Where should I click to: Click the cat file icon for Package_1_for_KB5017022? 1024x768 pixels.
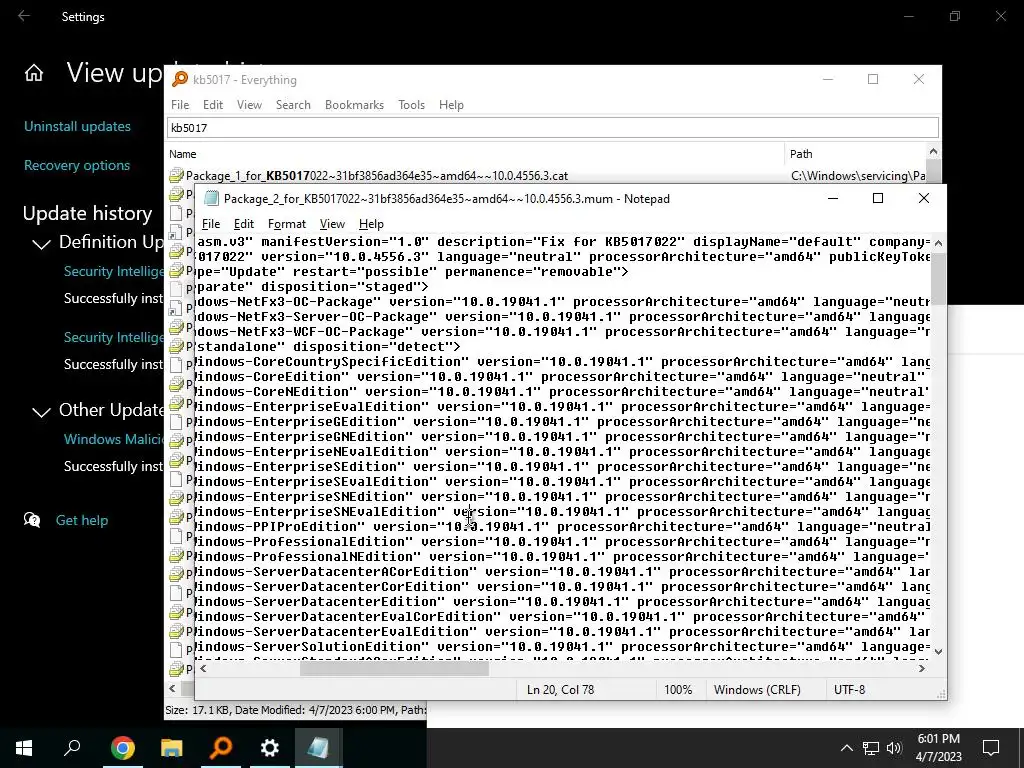click(x=176, y=176)
